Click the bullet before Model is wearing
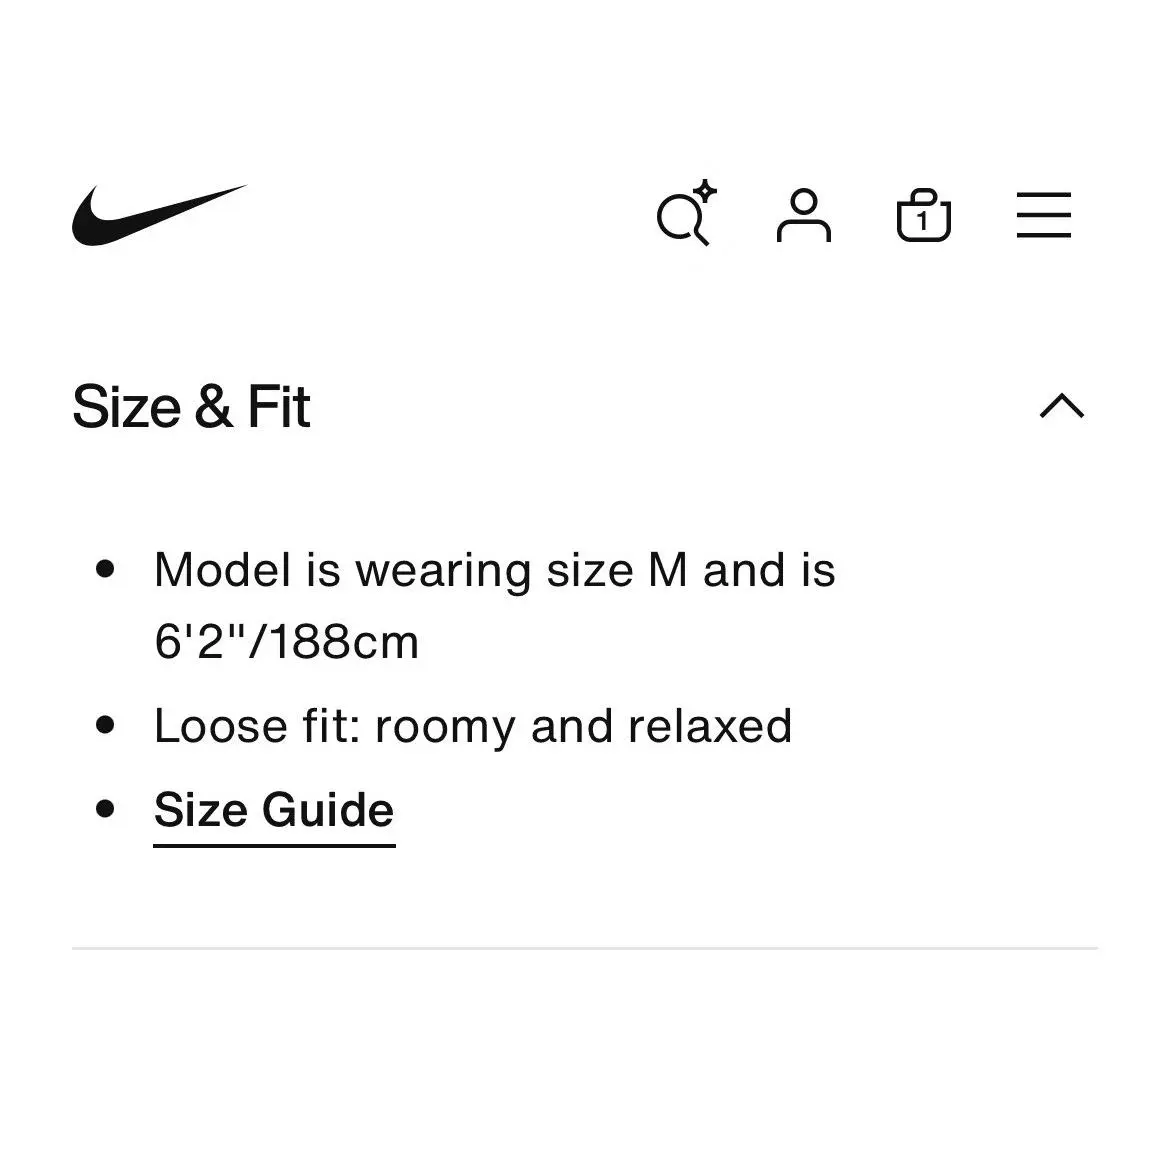This screenshot has height=1170, width=1170. point(105,569)
